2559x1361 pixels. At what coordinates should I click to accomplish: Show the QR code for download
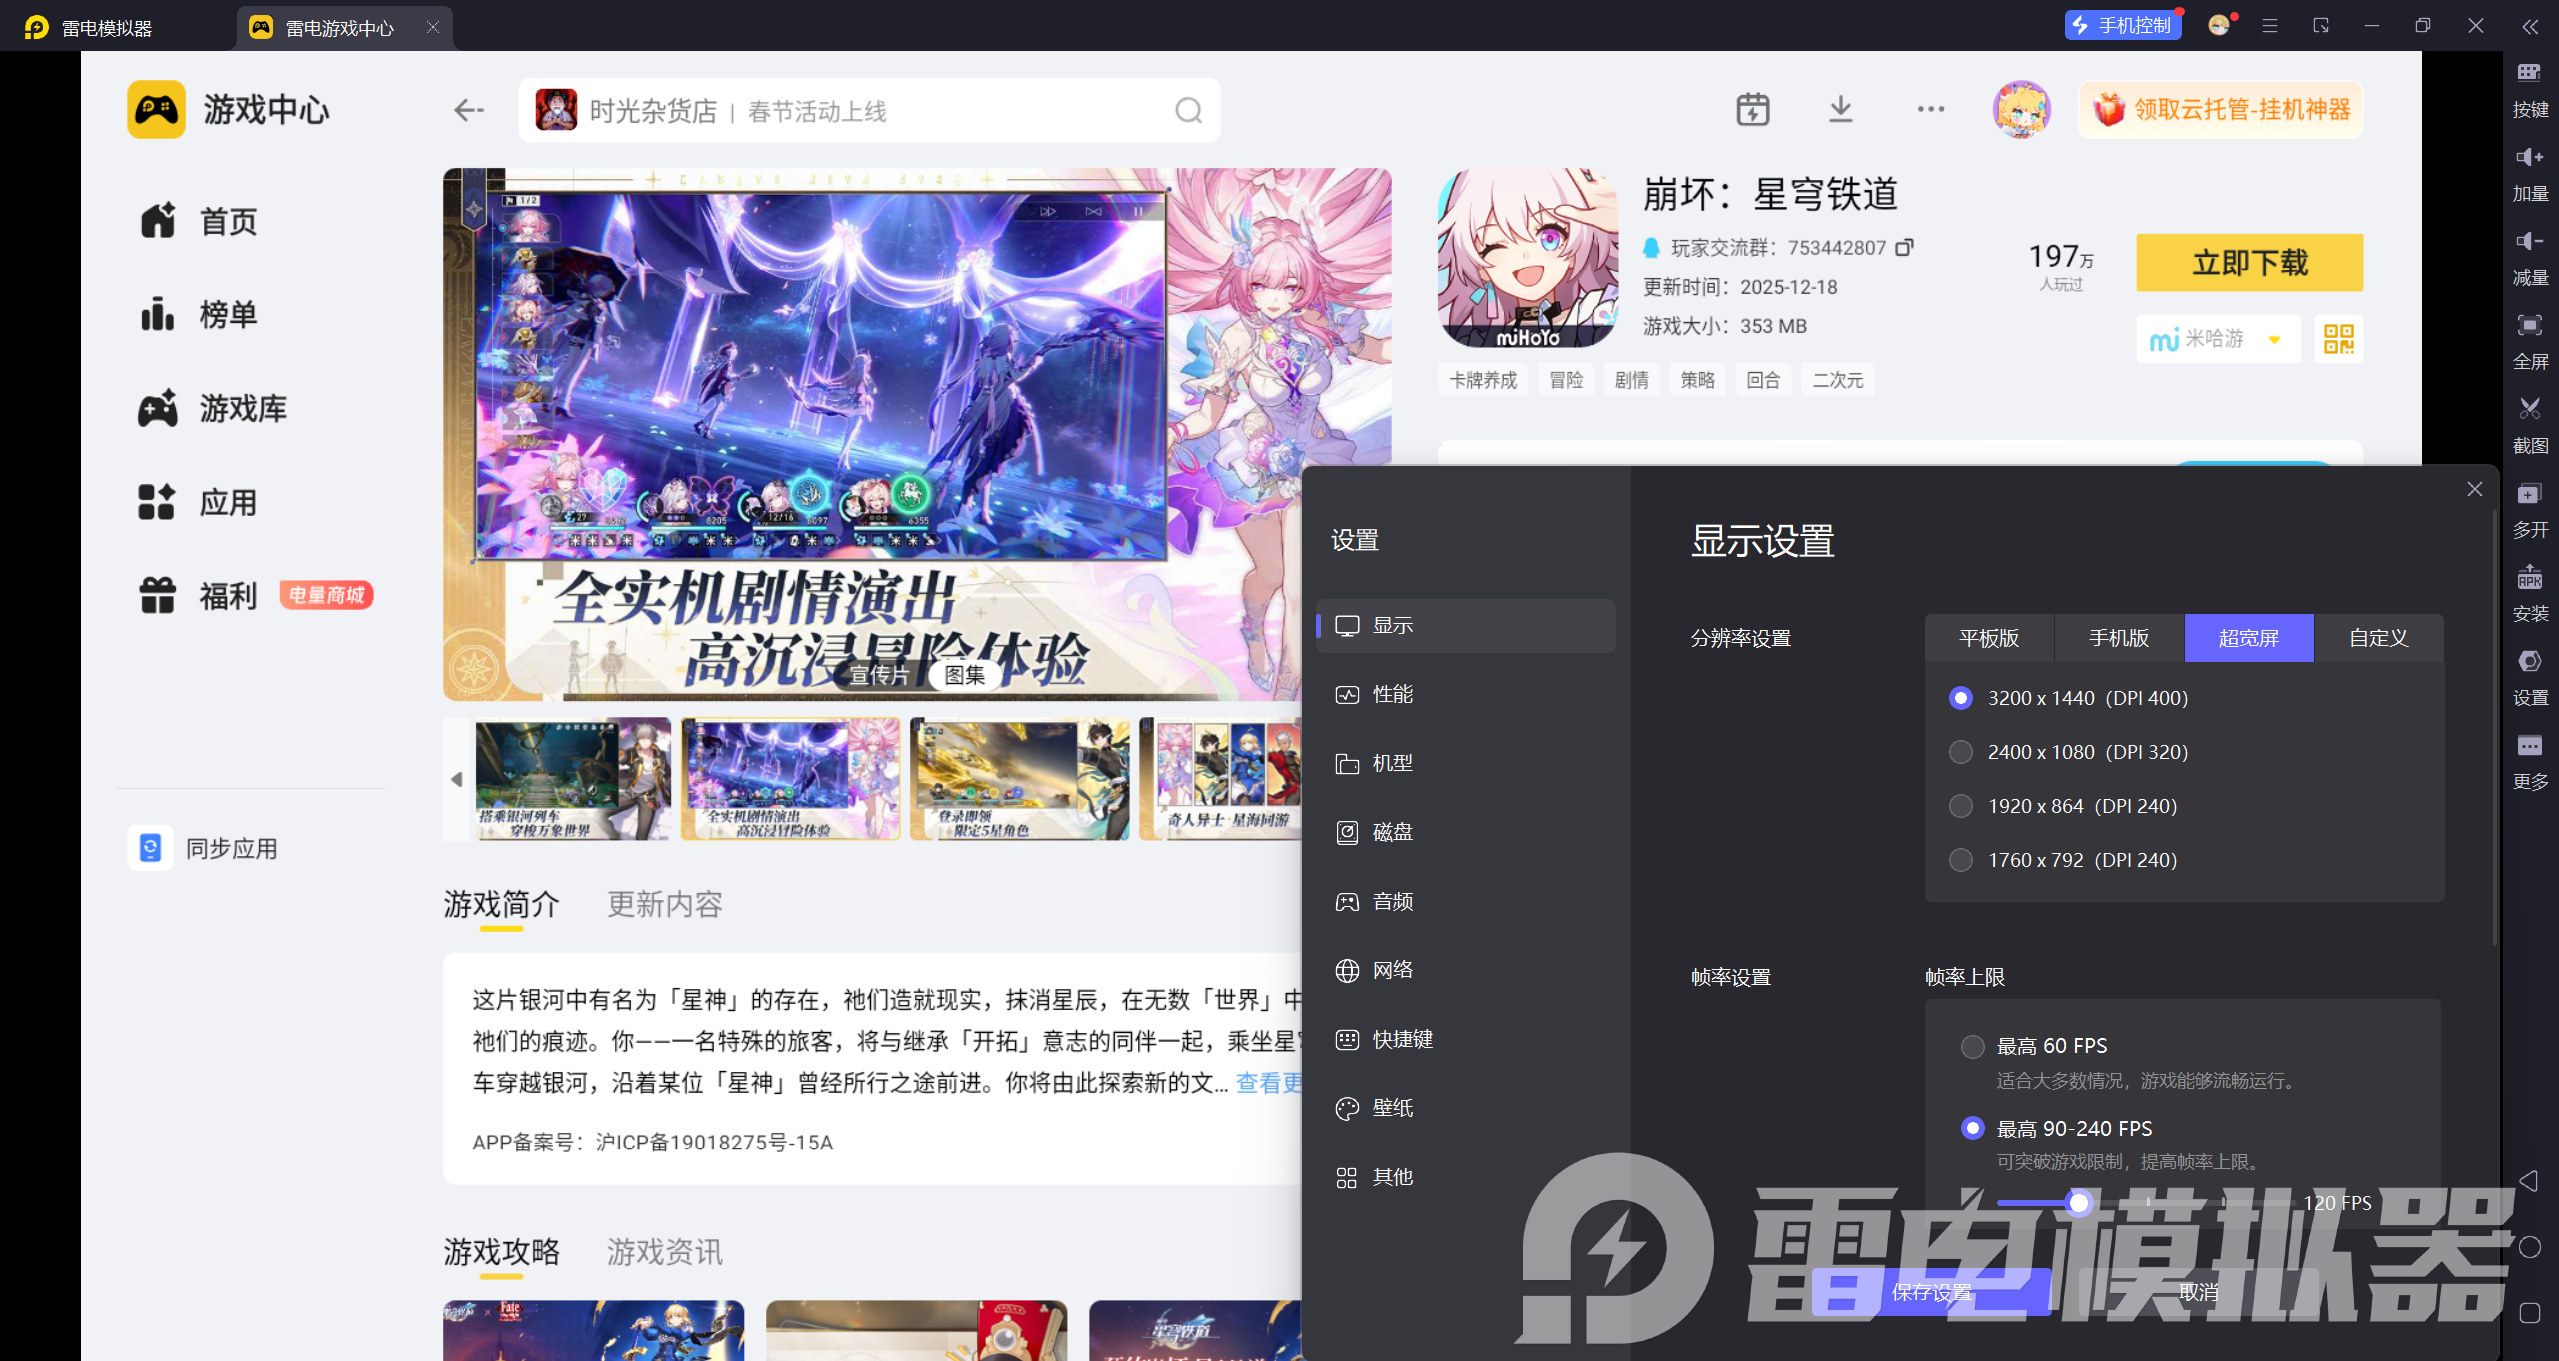pos(2338,339)
